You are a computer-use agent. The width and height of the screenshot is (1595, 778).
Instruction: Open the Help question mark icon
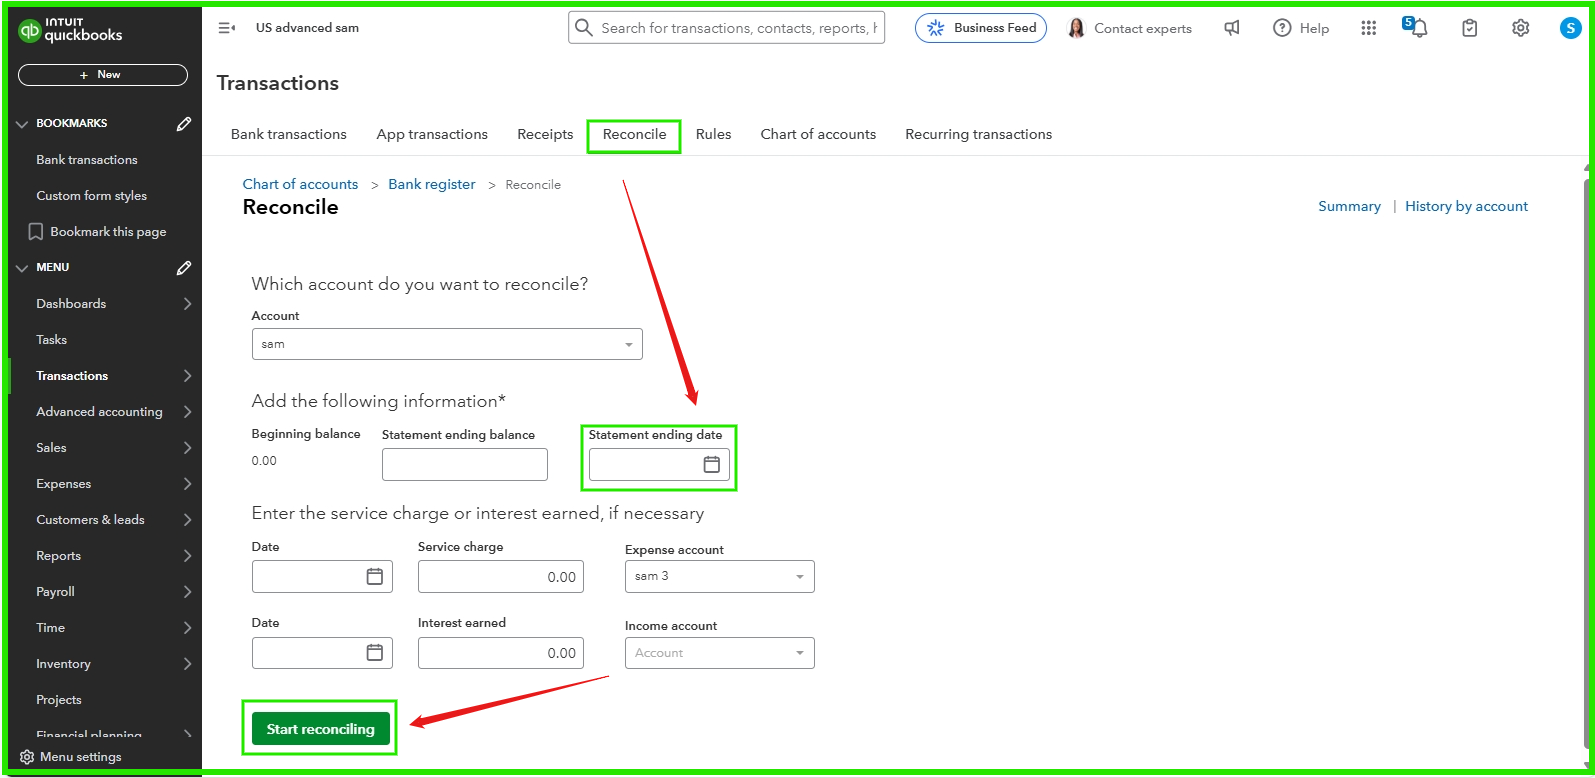[x=1282, y=28]
